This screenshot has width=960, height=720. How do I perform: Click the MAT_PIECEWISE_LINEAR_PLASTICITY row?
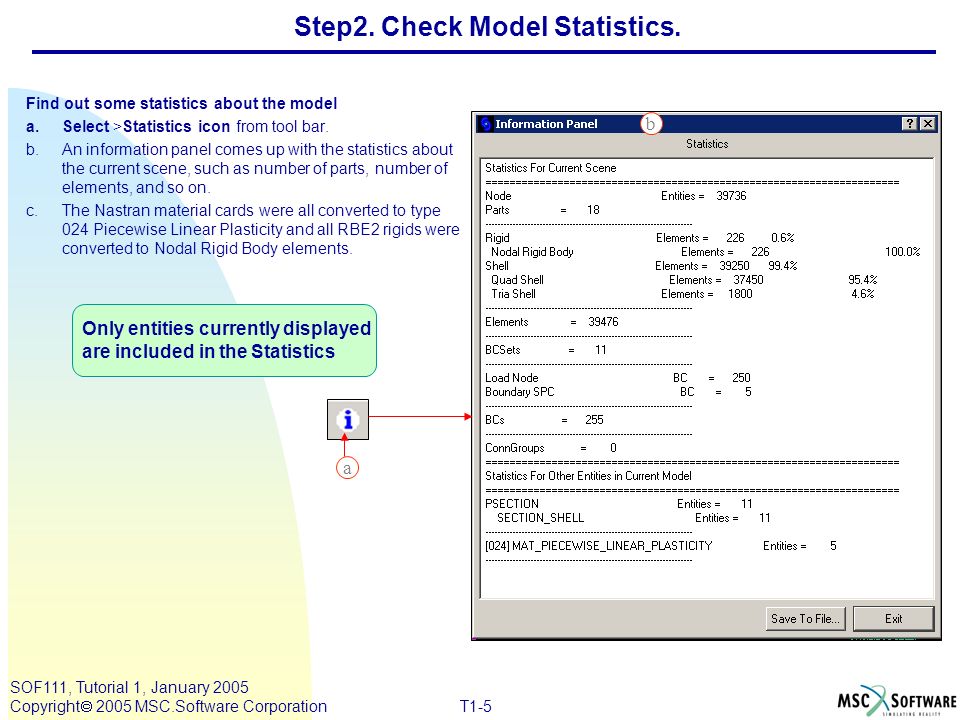coord(661,546)
